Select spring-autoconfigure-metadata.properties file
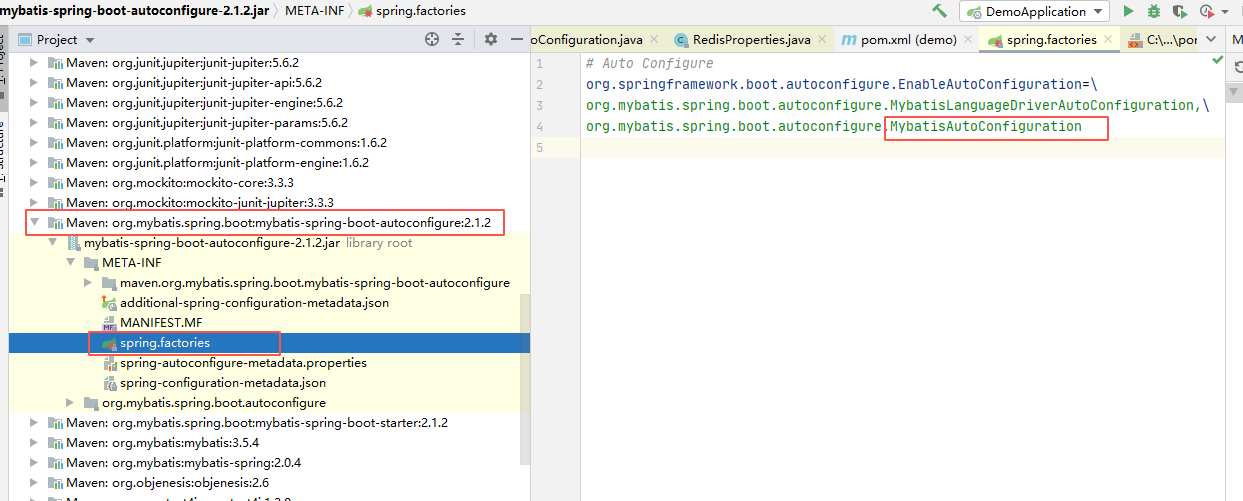Screen dimensions: 1243x501 coord(243,363)
